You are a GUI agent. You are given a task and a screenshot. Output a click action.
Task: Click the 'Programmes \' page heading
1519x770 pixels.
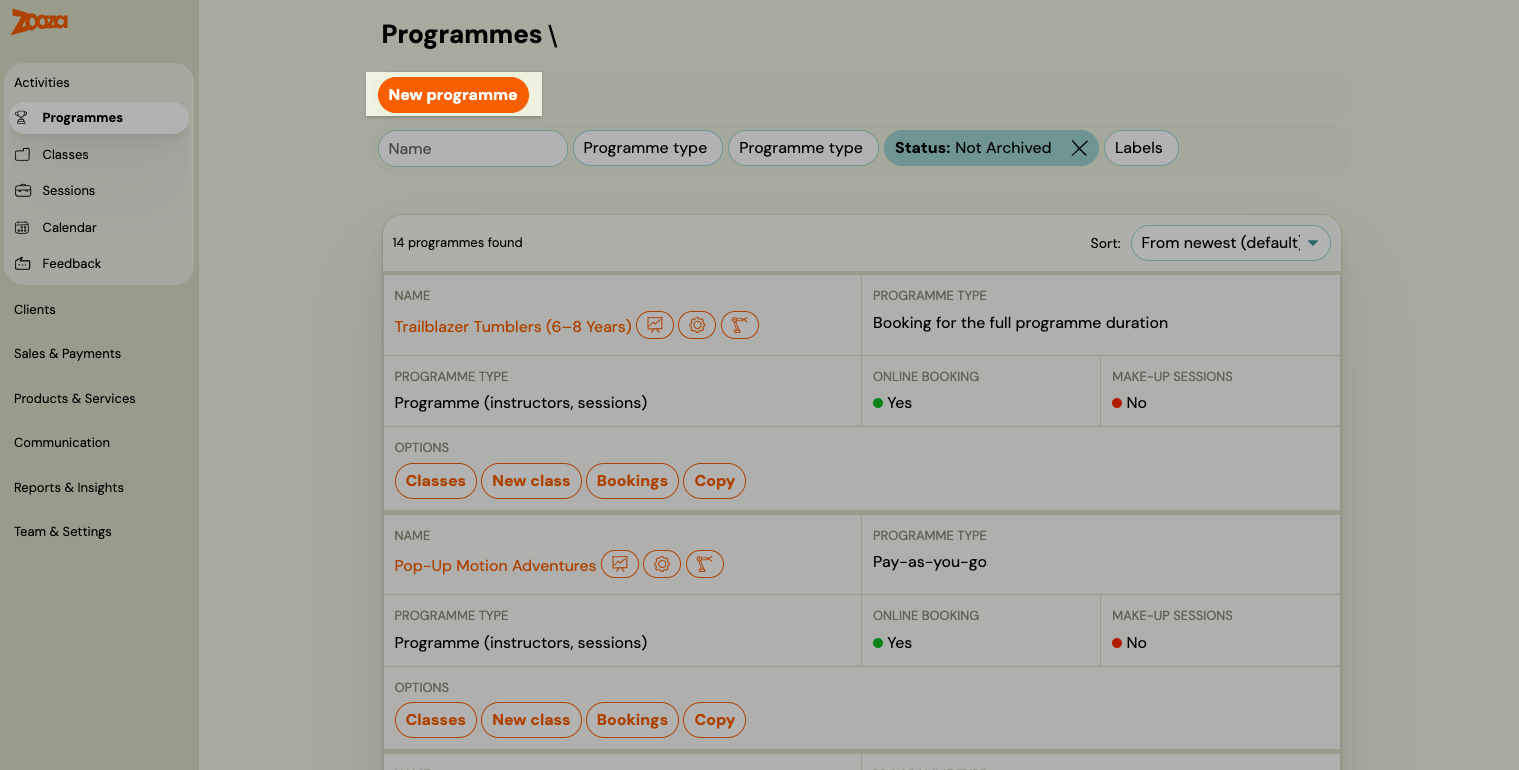point(469,34)
